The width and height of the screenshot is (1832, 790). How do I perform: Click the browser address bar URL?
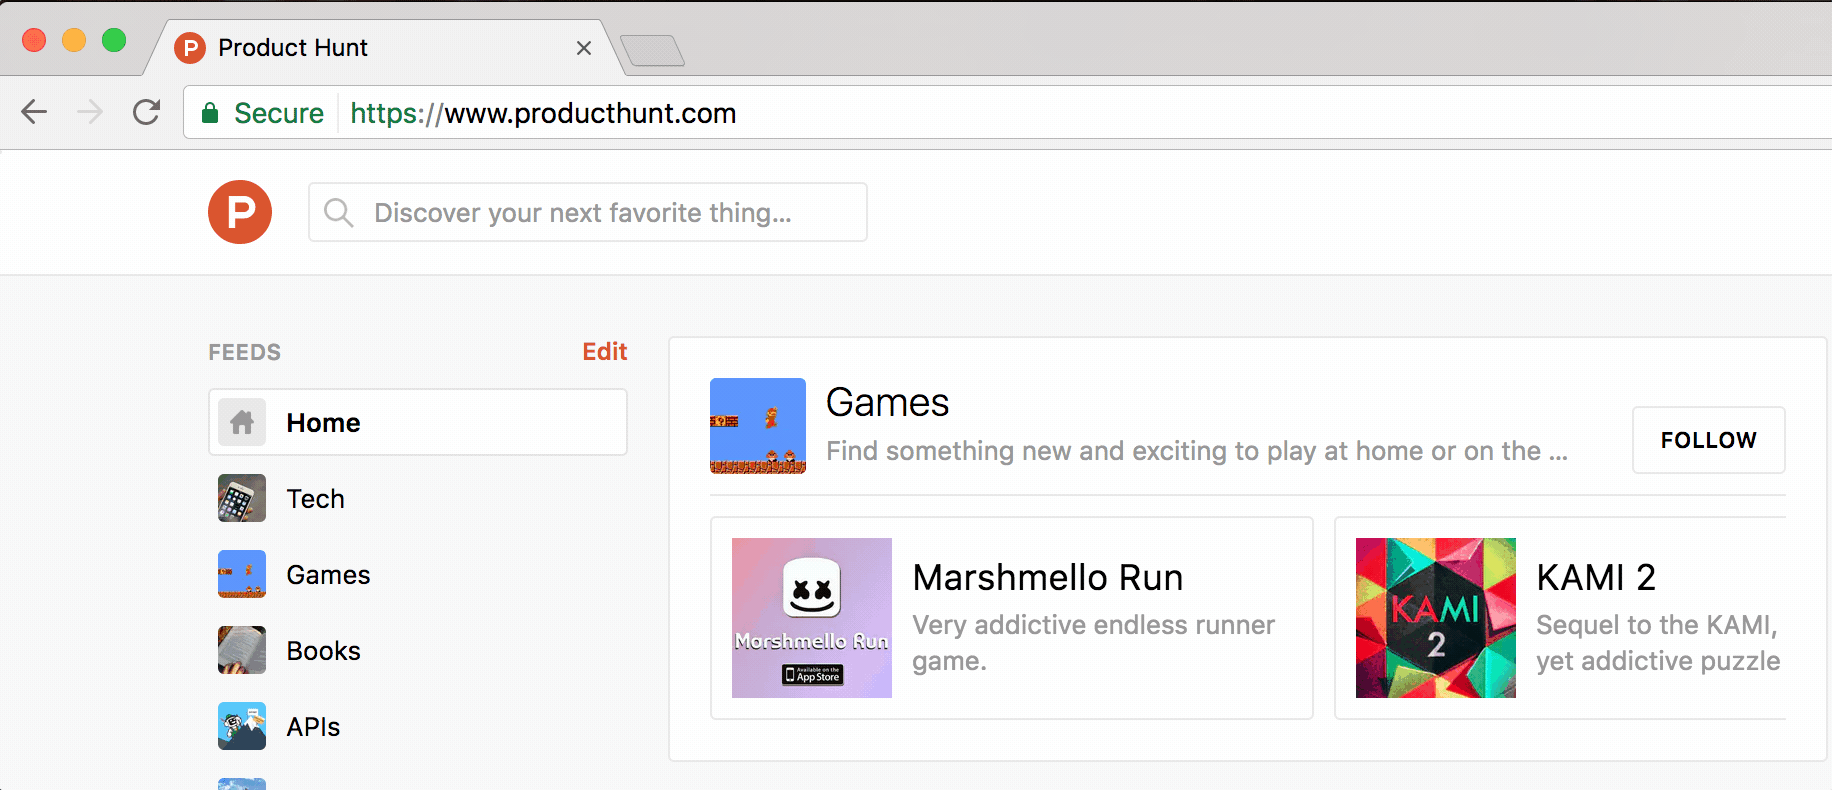coord(543,113)
